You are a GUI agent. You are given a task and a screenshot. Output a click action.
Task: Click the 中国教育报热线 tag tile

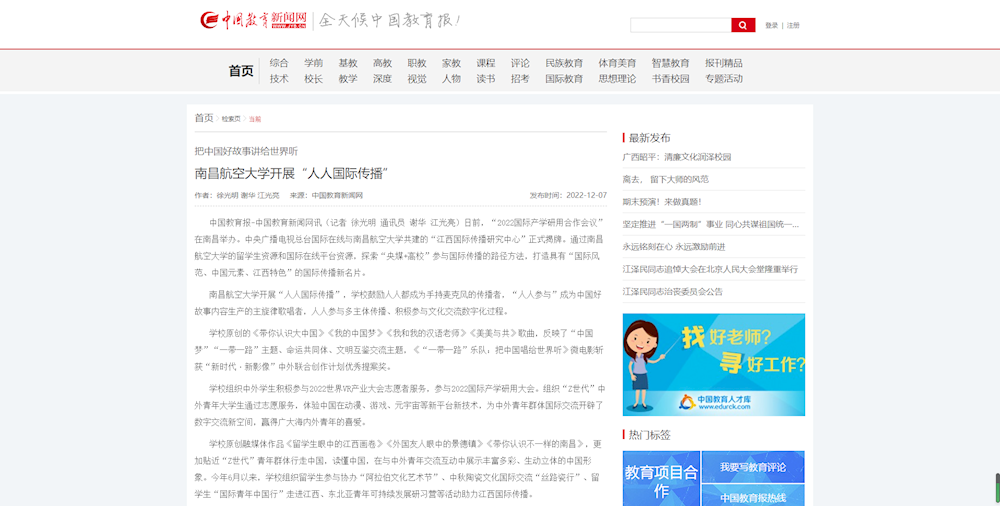pyautogui.click(x=753, y=497)
